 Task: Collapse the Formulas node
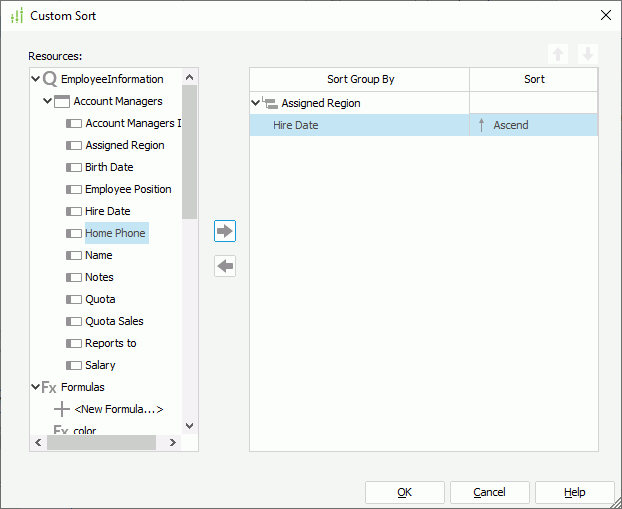click(36, 387)
